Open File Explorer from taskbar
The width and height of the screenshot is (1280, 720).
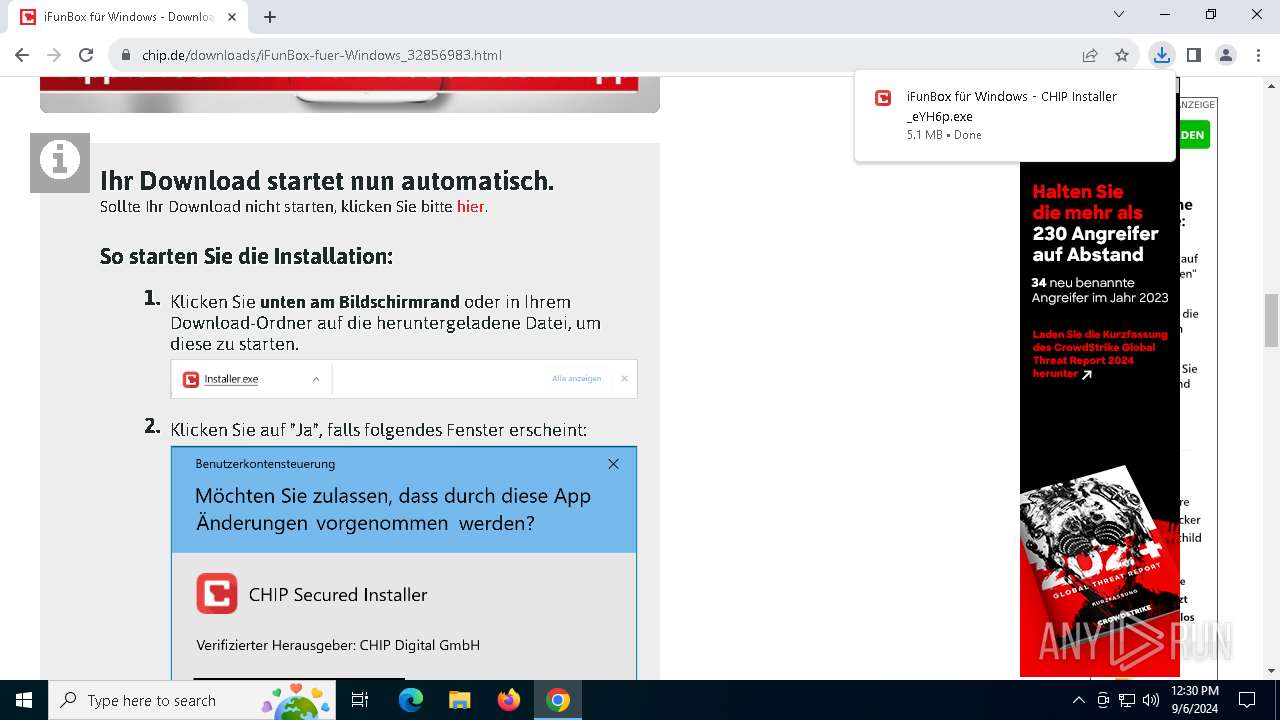pyautogui.click(x=459, y=700)
